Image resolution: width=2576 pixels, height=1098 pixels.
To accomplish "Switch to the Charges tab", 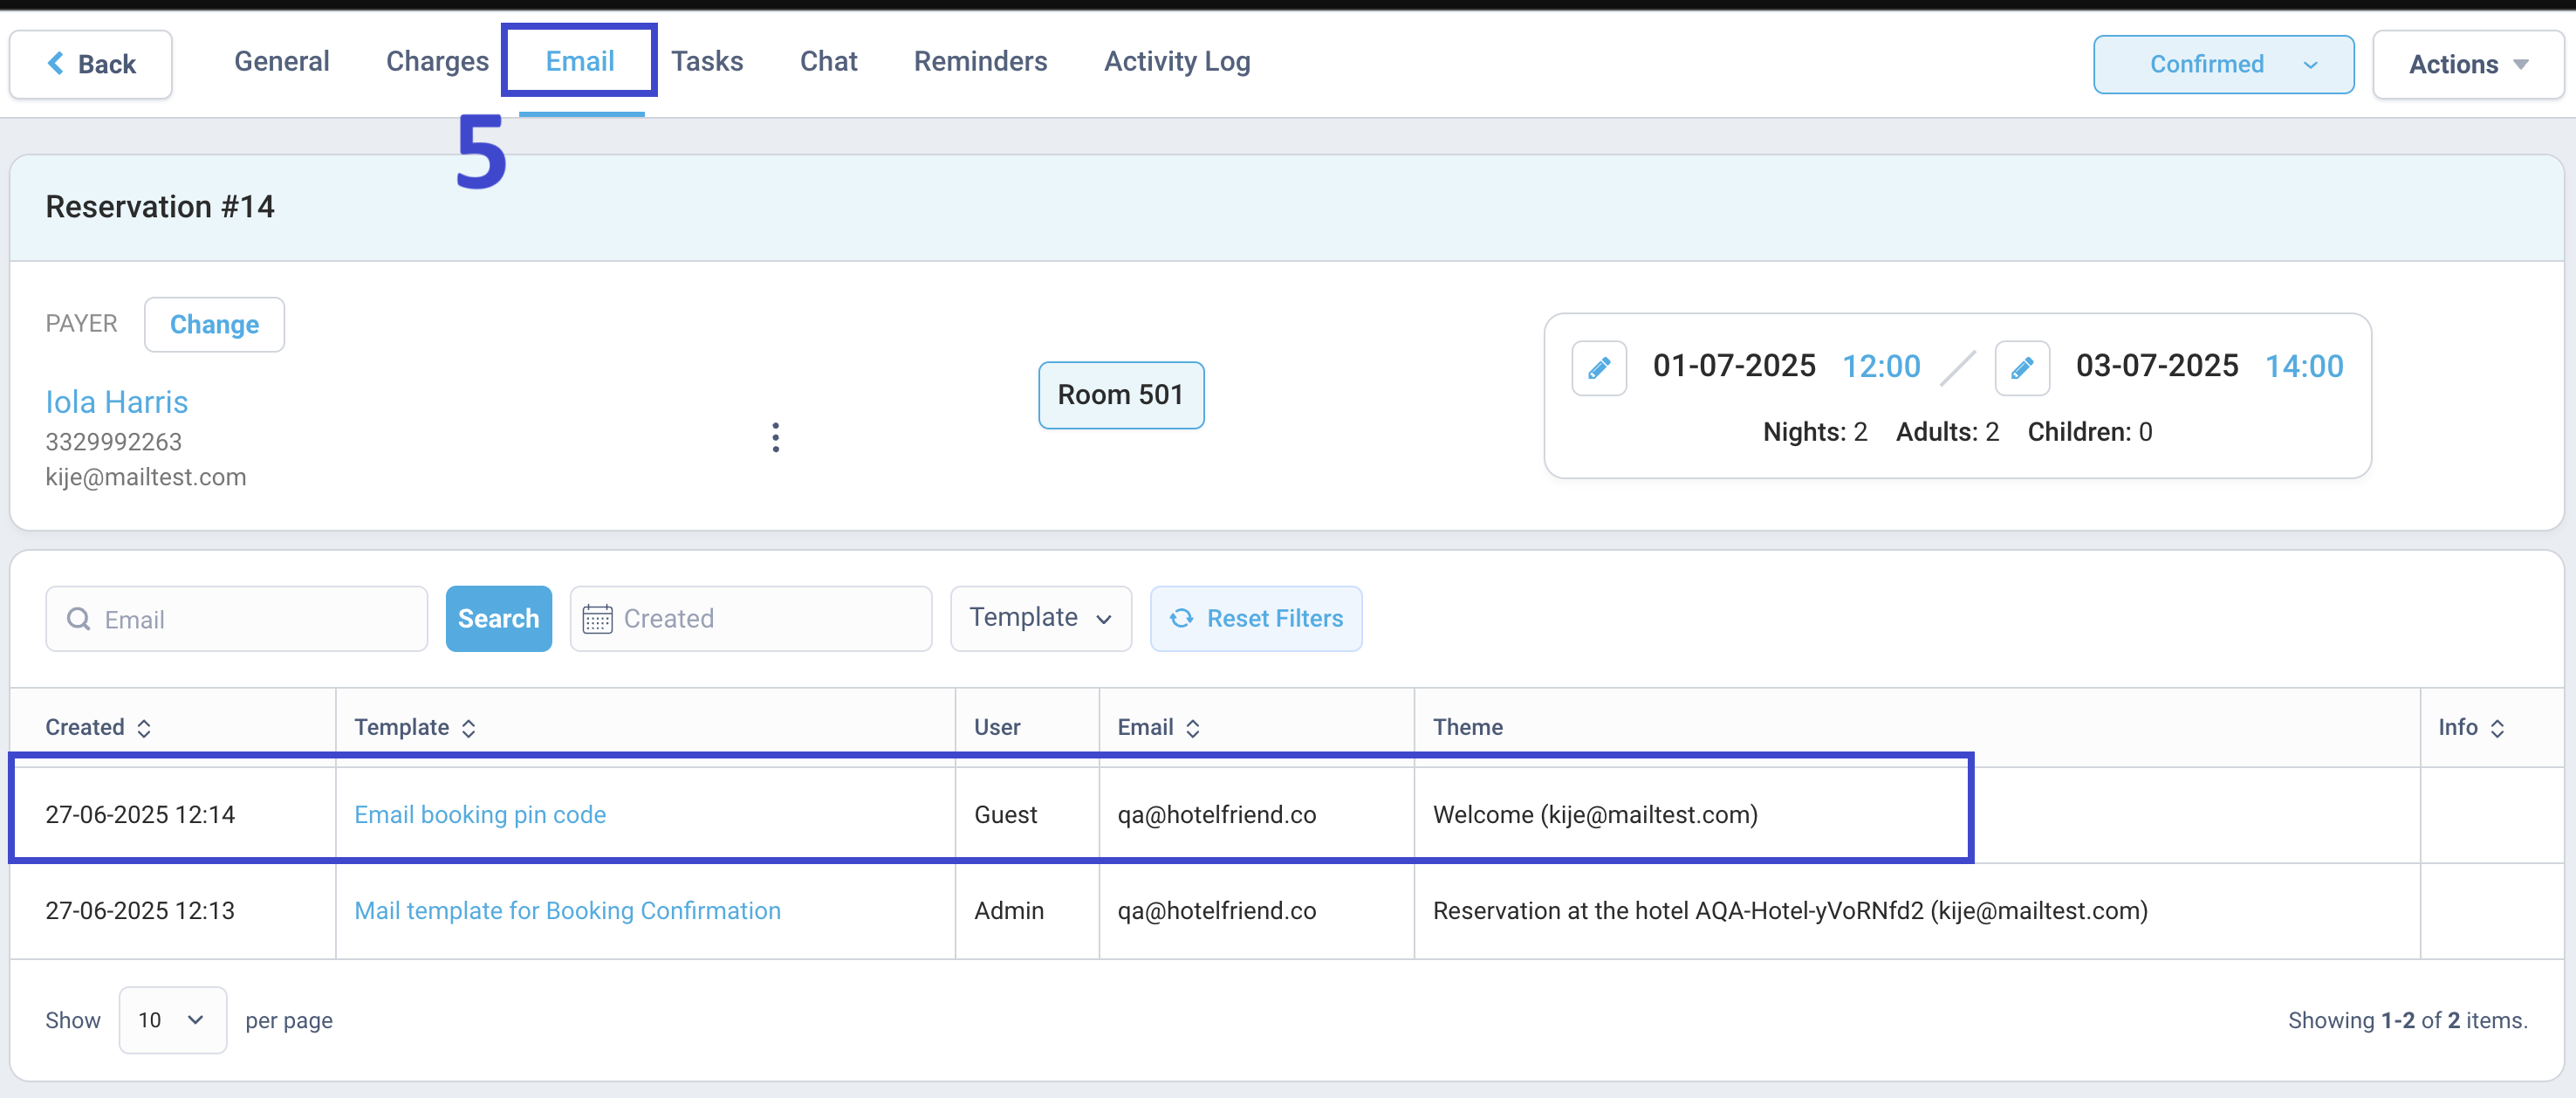I will pos(437,61).
